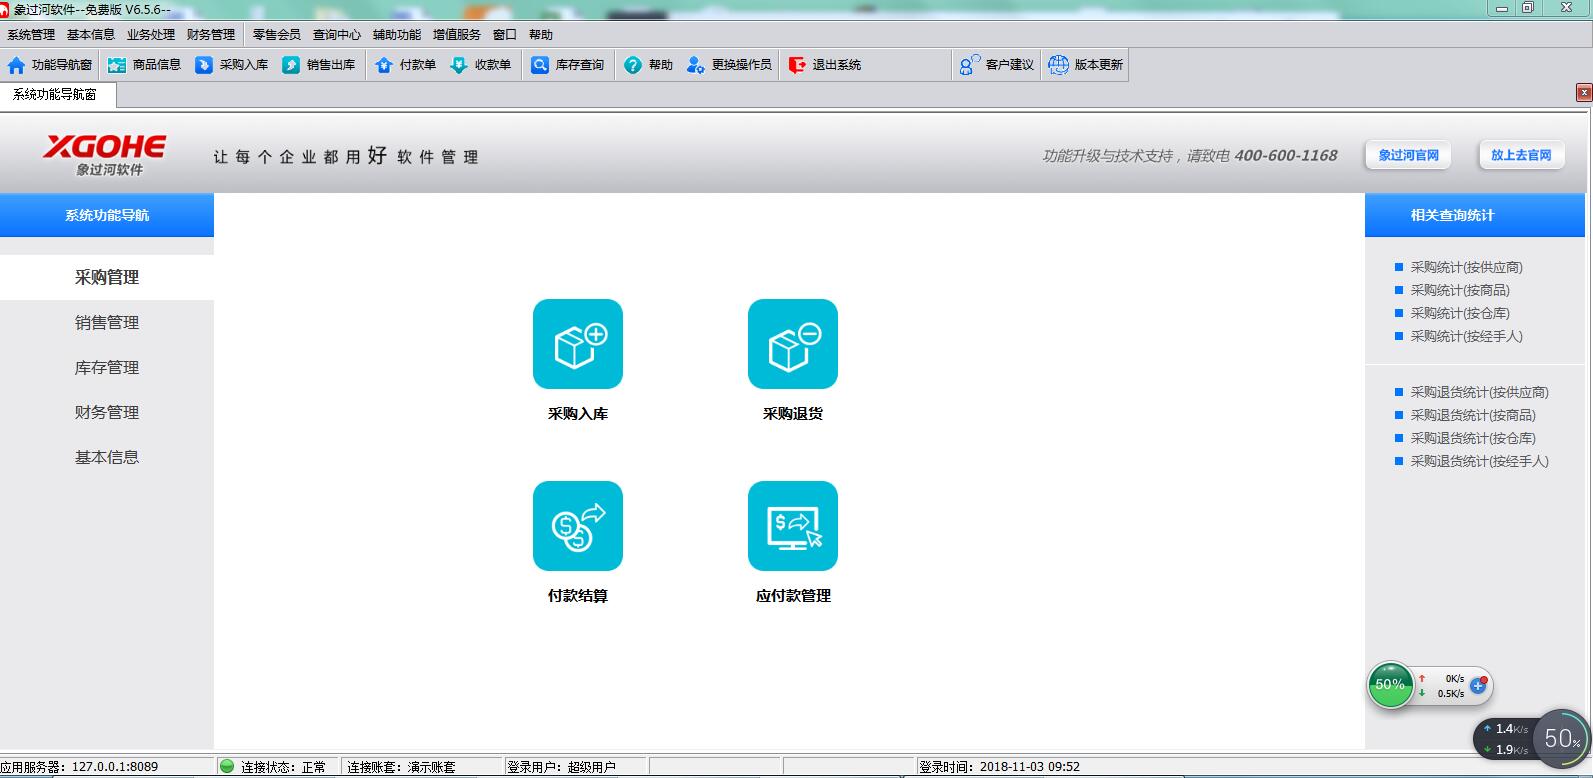The width and height of the screenshot is (1593, 778).
Task: Open 采购统计(按商品) report link
Action: tap(1460, 290)
